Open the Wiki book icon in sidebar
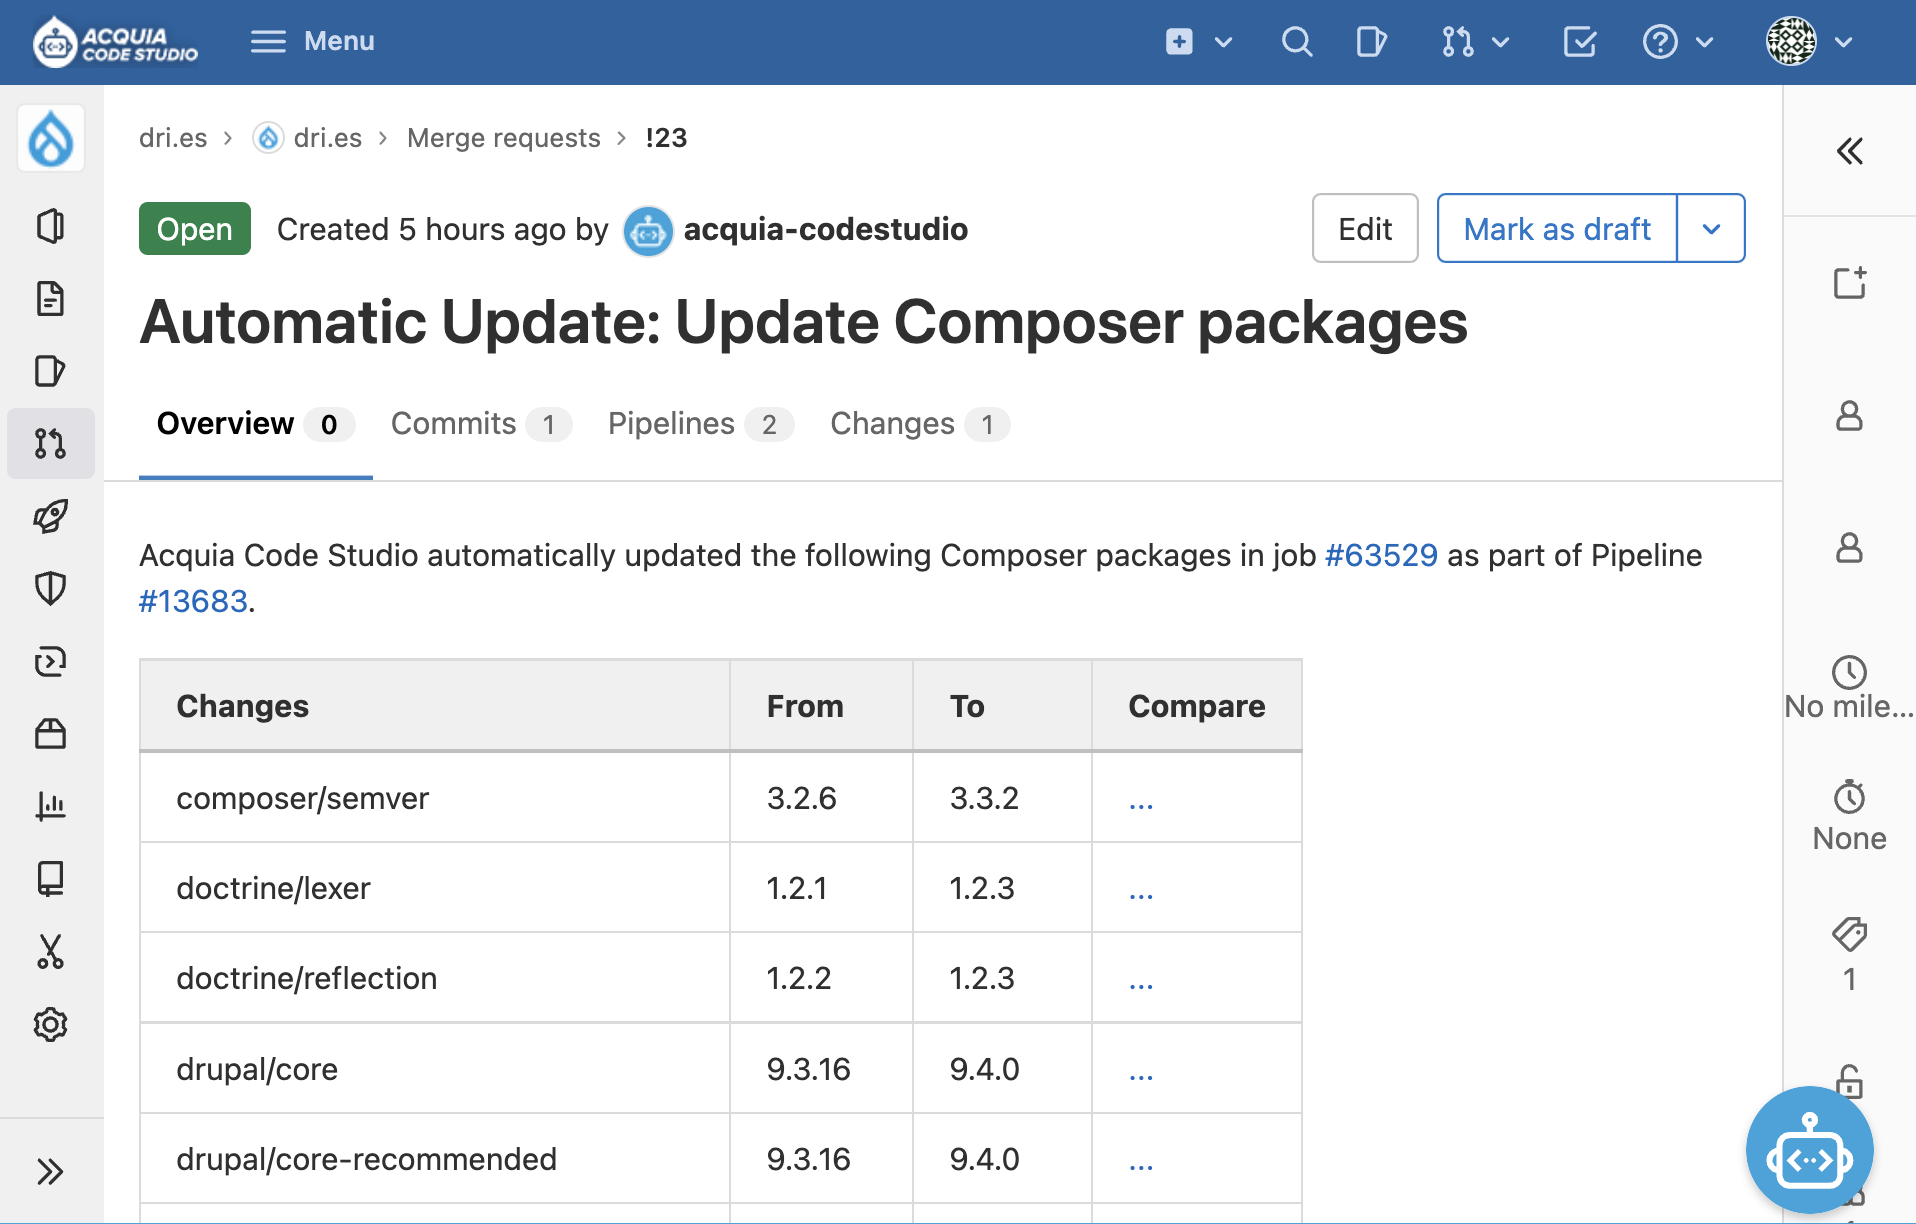Image resolution: width=1916 pixels, height=1224 pixels. click(x=50, y=879)
